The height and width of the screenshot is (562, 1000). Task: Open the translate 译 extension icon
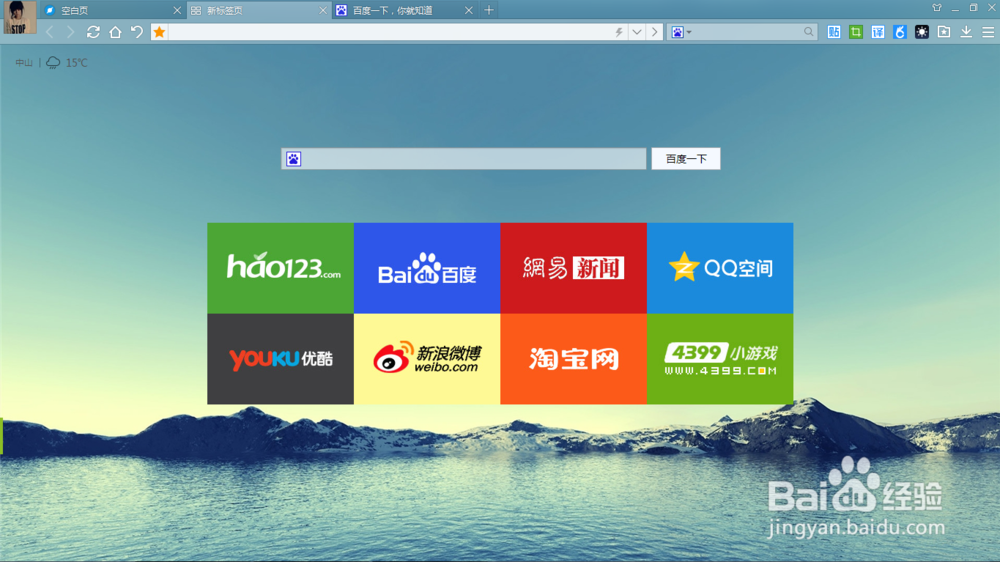point(878,32)
